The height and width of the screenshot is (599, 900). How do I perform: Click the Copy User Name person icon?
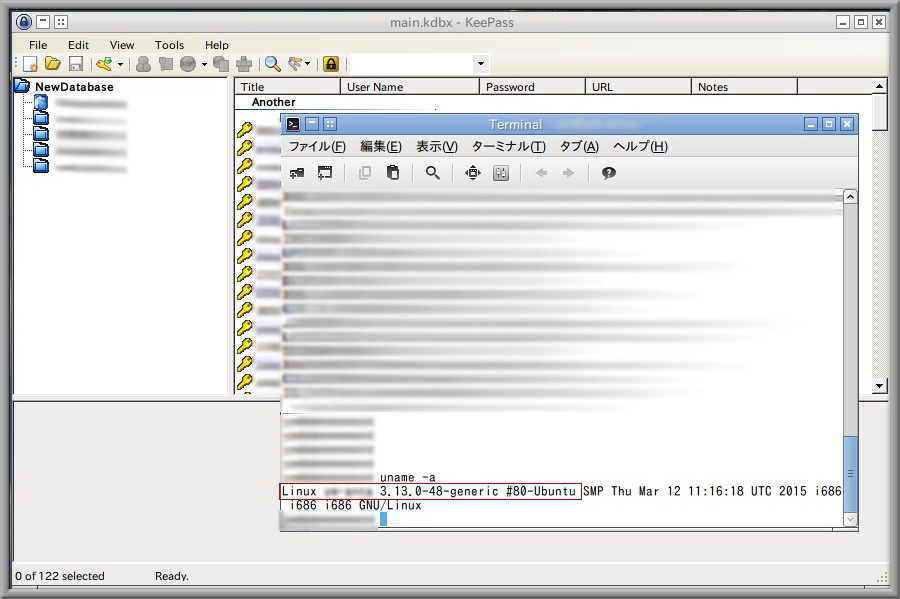[143, 64]
